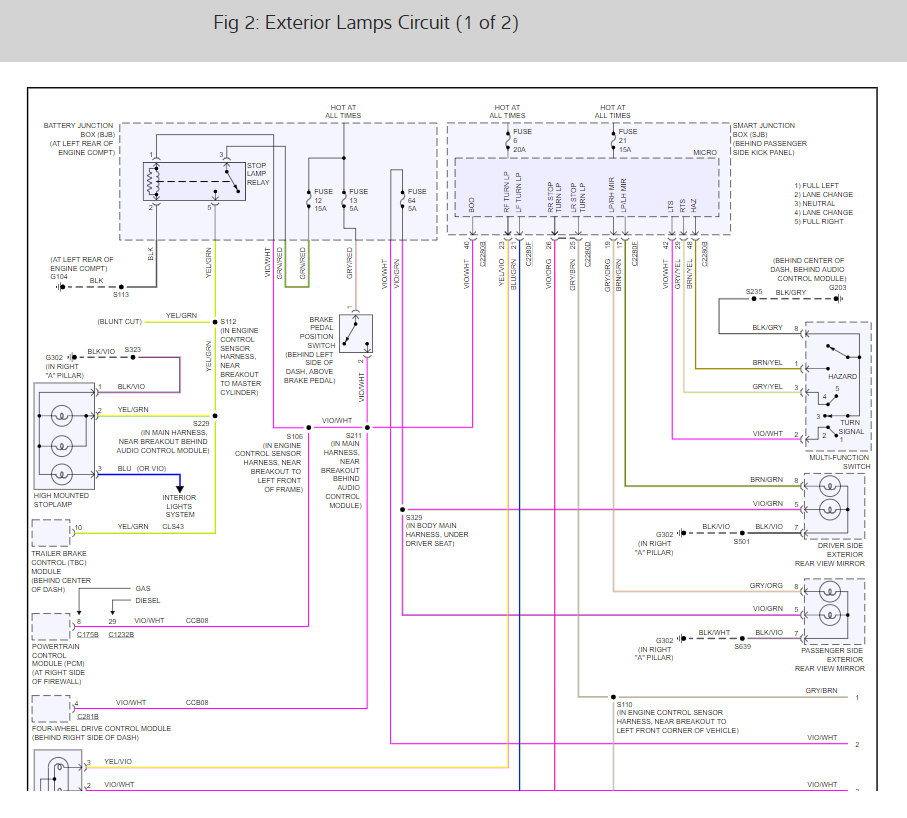907x818 pixels.
Task: Click the stop lamp relay coil symbol
Action: 153,182
